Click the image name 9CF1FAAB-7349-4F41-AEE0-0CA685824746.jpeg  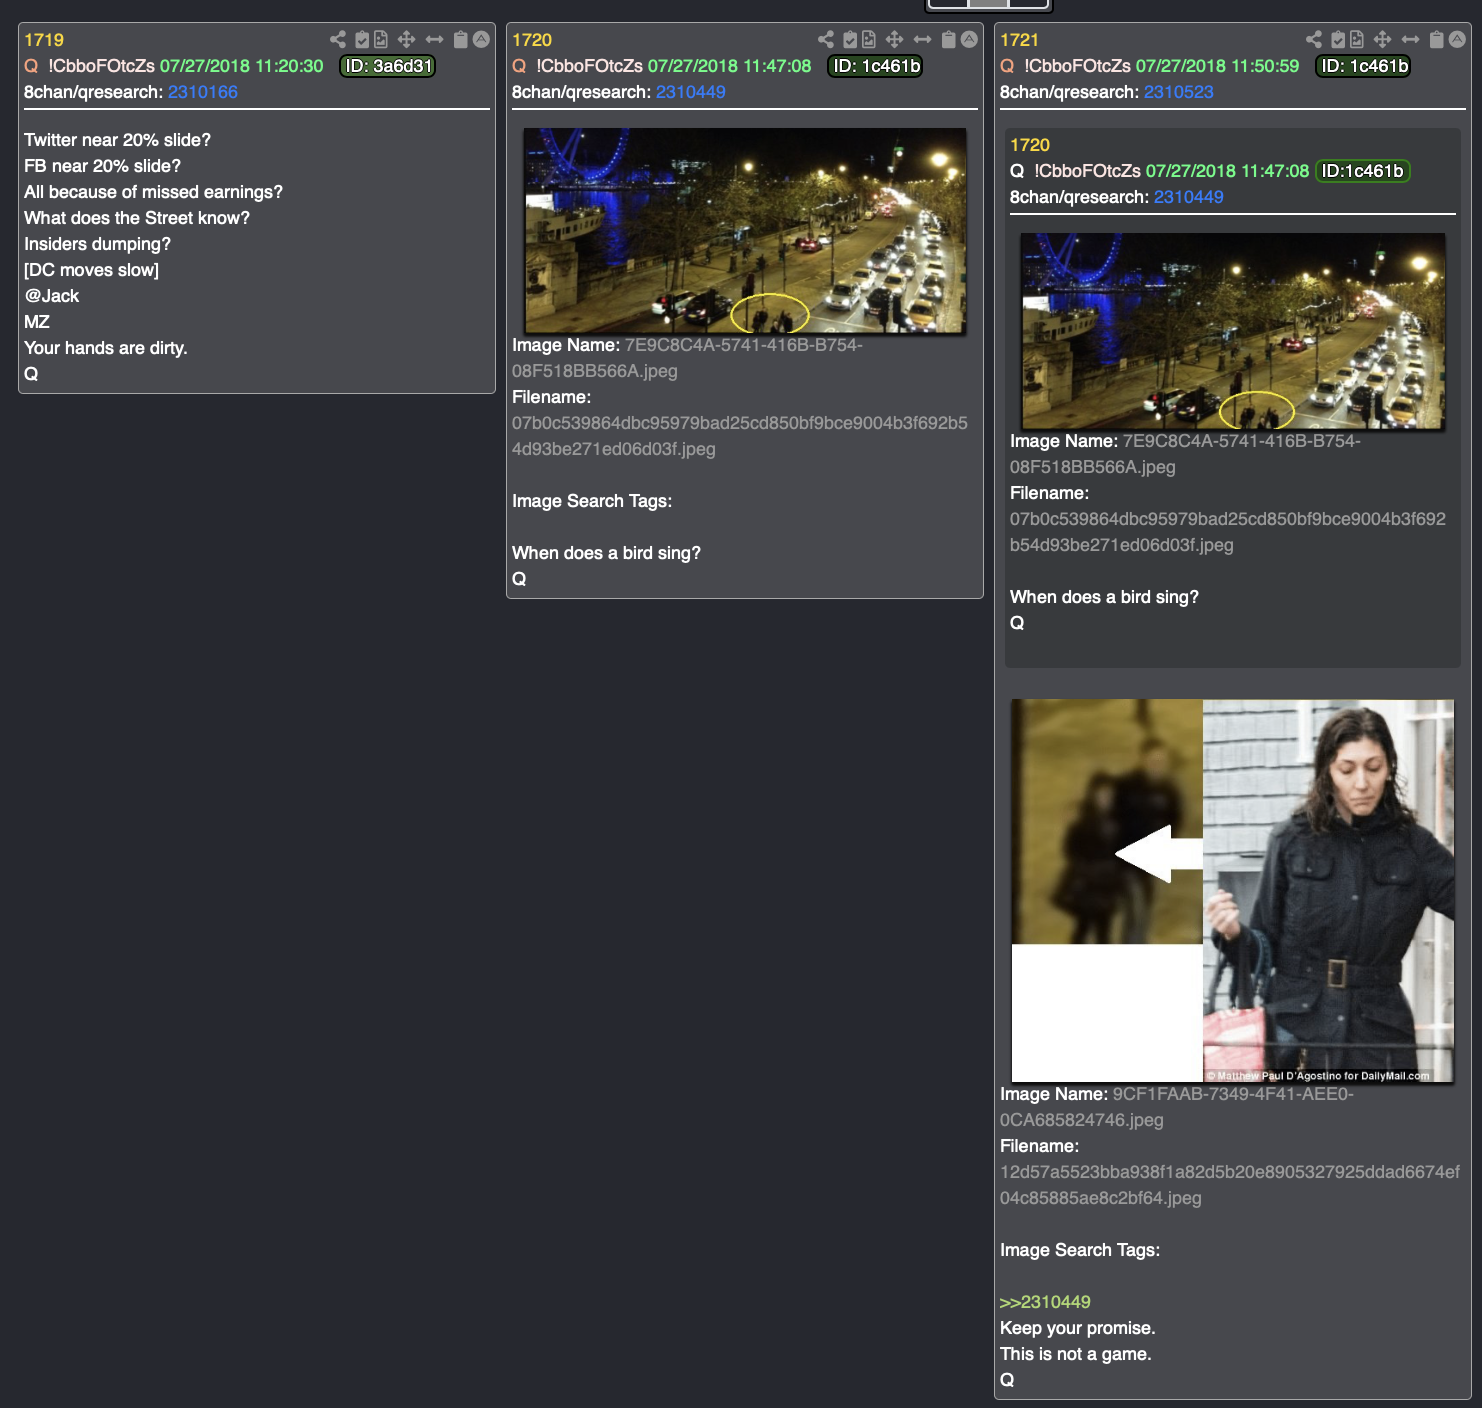click(1177, 1107)
